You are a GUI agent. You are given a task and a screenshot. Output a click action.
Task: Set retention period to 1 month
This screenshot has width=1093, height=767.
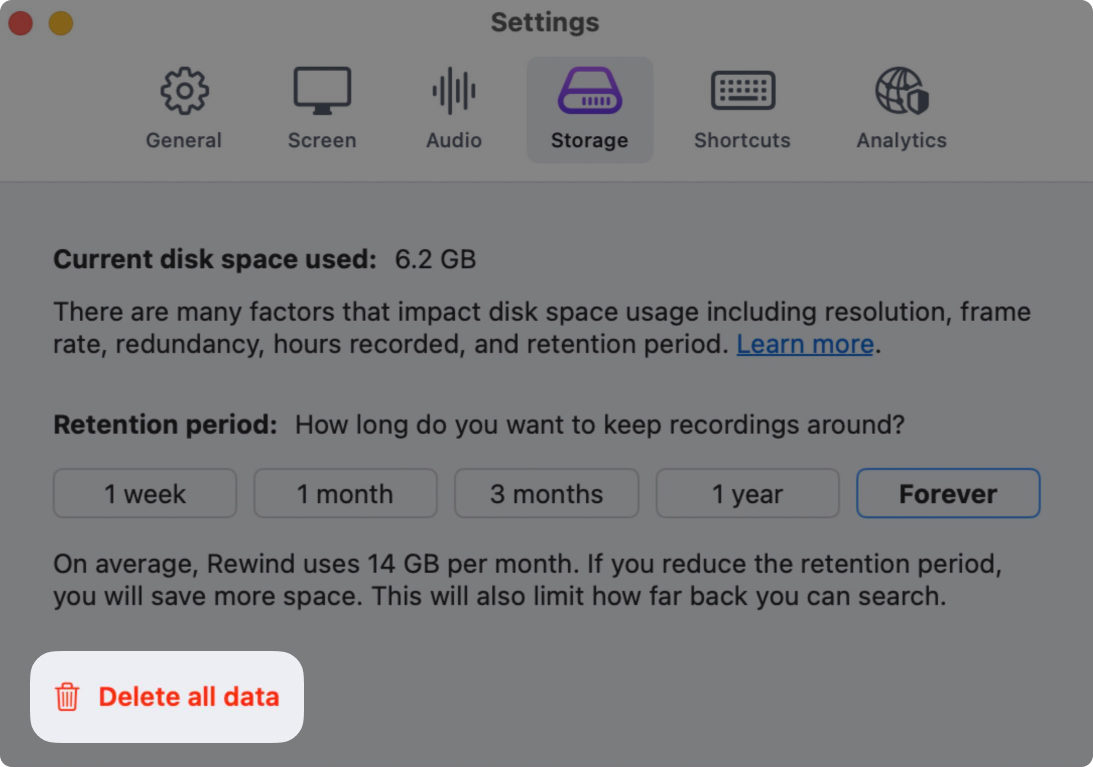(x=345, y=494)
